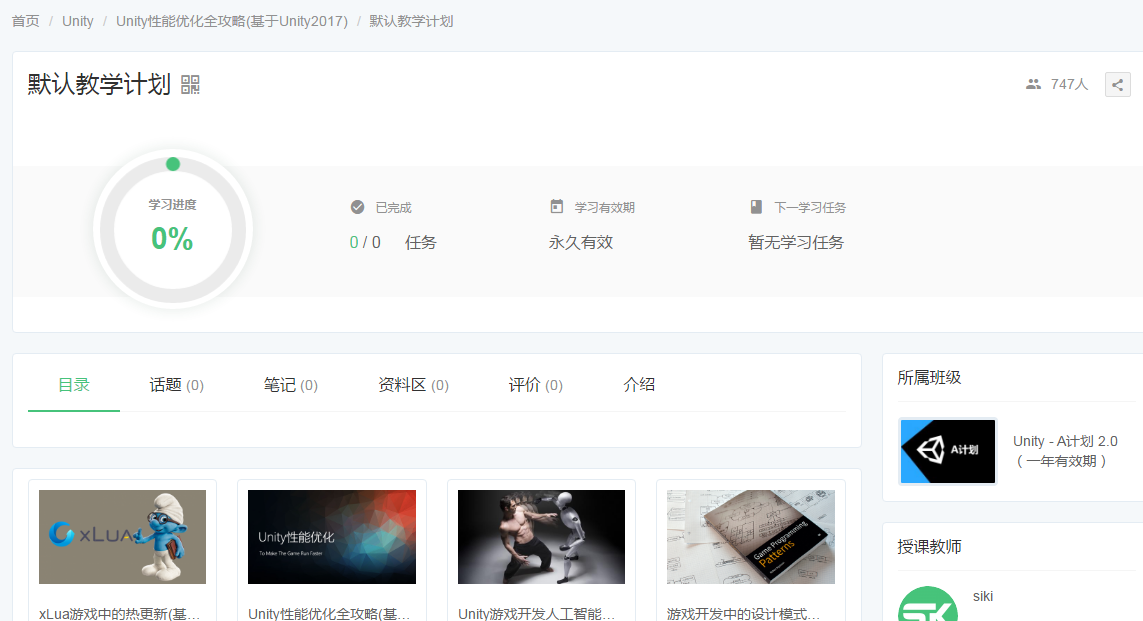Click the book icon beside 下一学习任务
This screenshot has height=621, width=1143.
pos(756,207)
